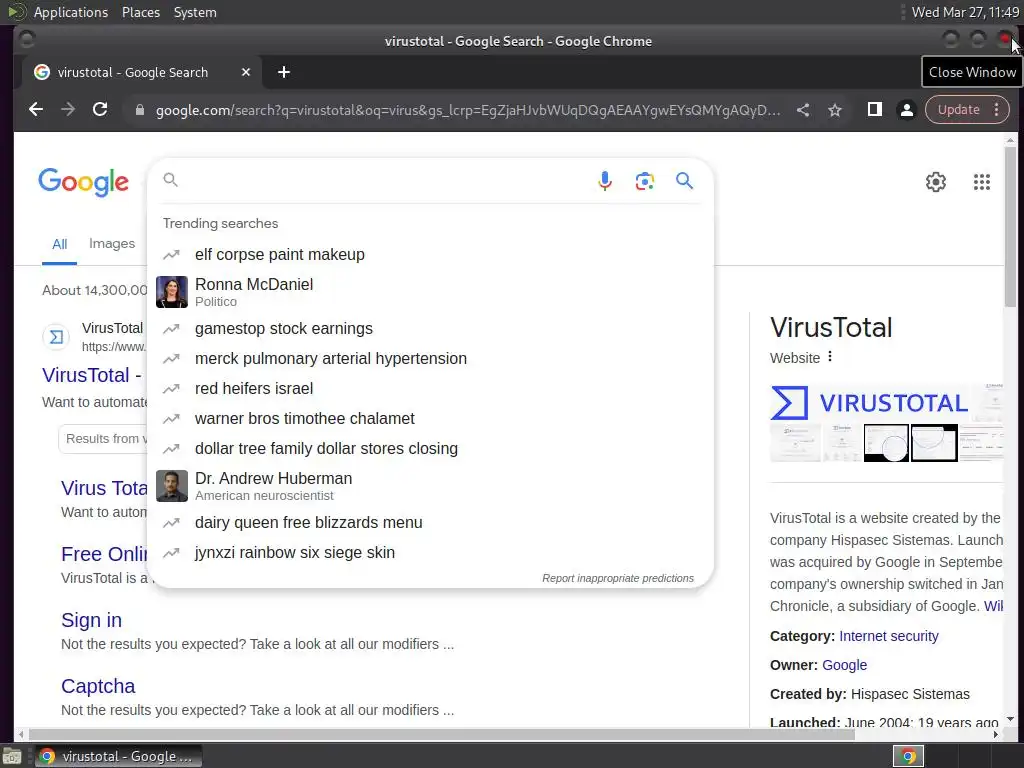Screen dimensions: 1024x768
Task: Switch to the Images results tab
Action: [x=112, y=244]
